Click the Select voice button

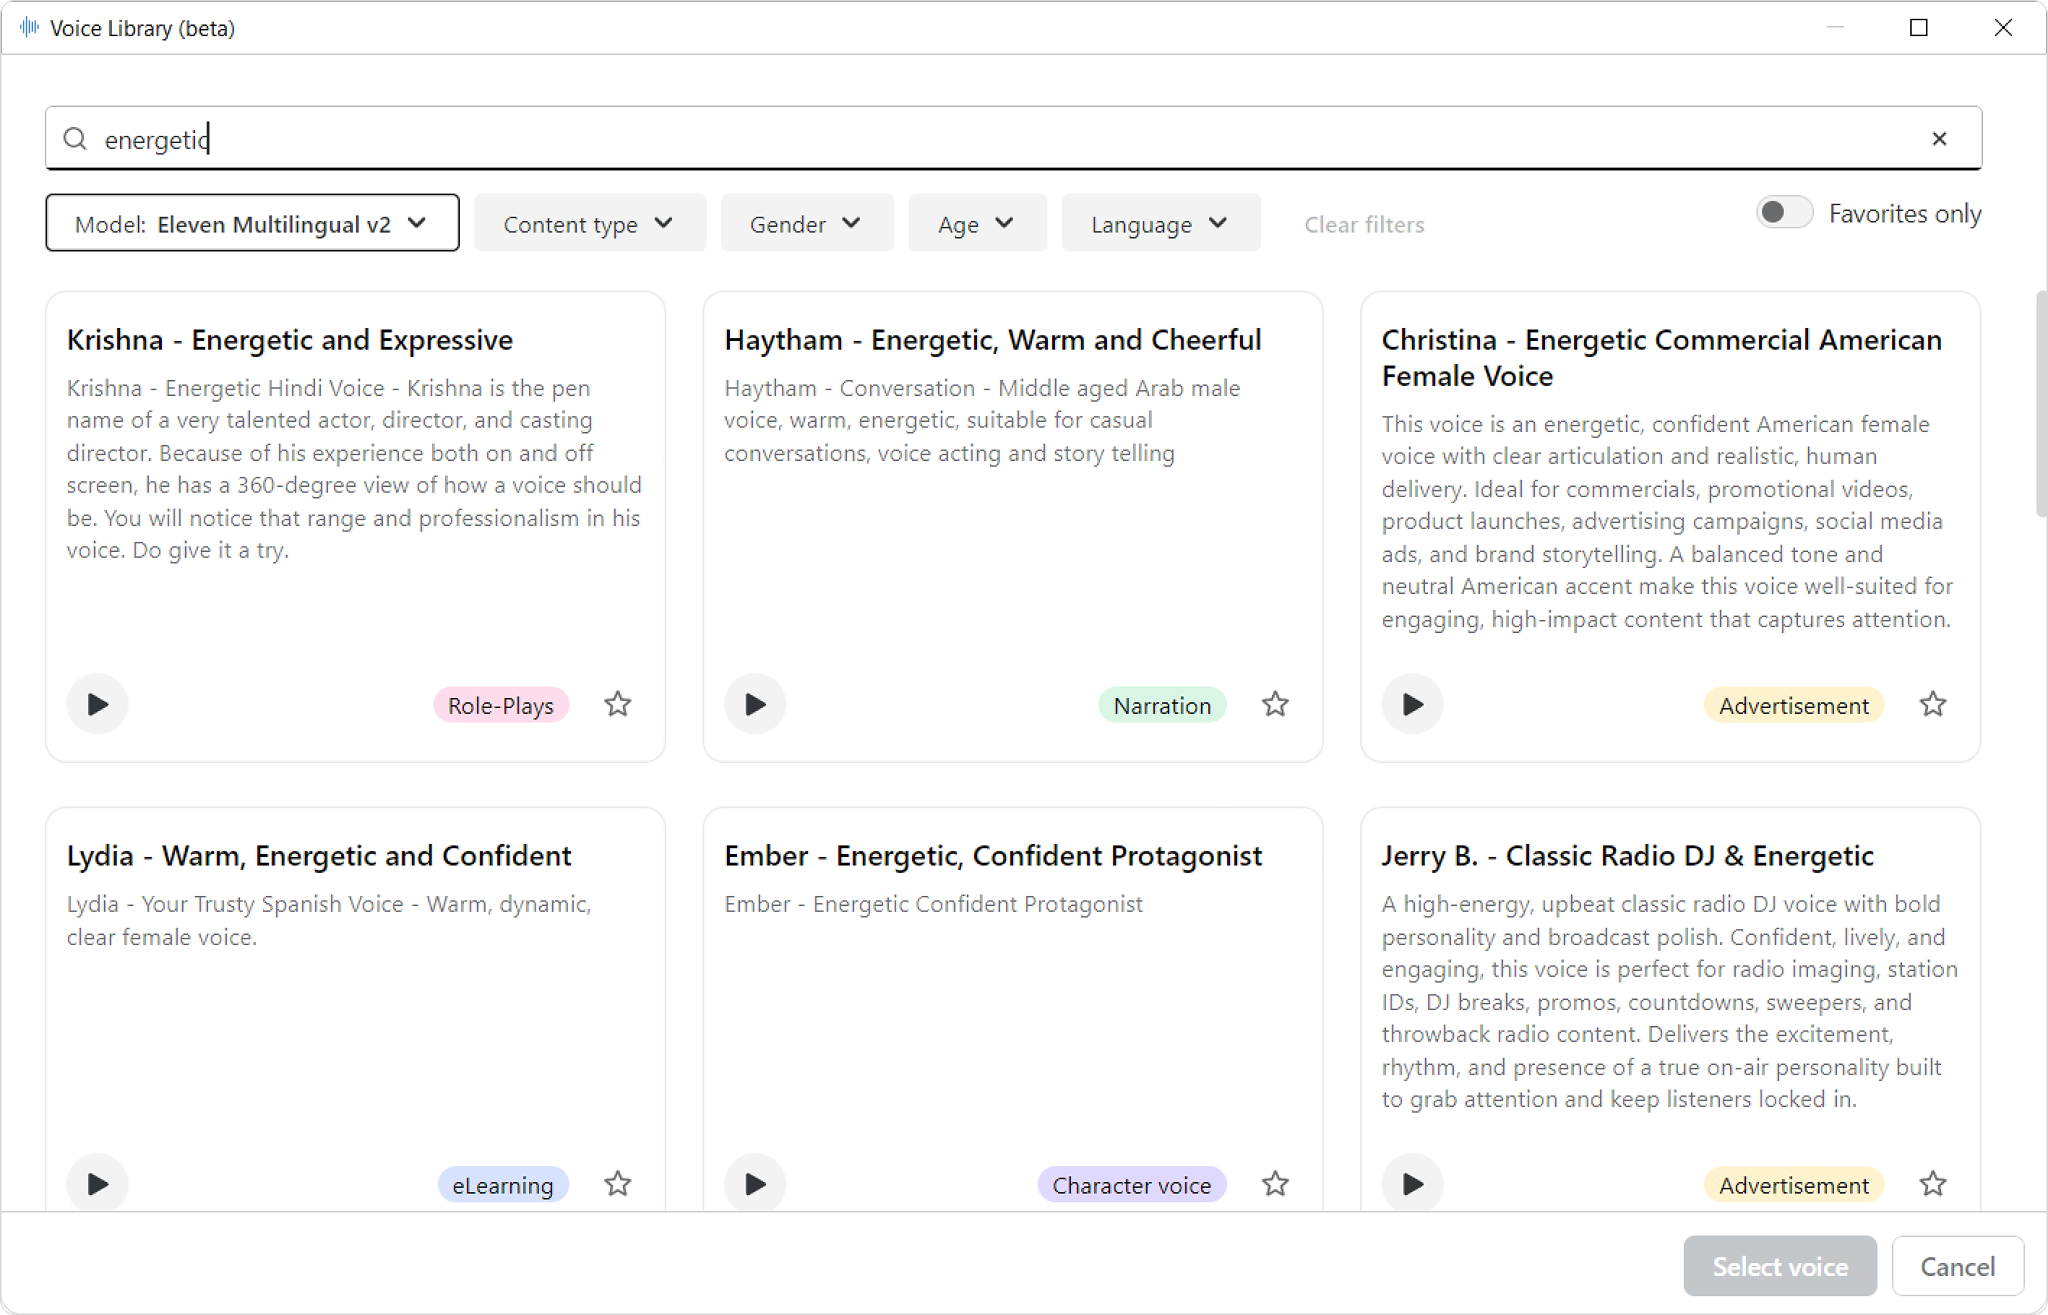tap(1780, 1266)
